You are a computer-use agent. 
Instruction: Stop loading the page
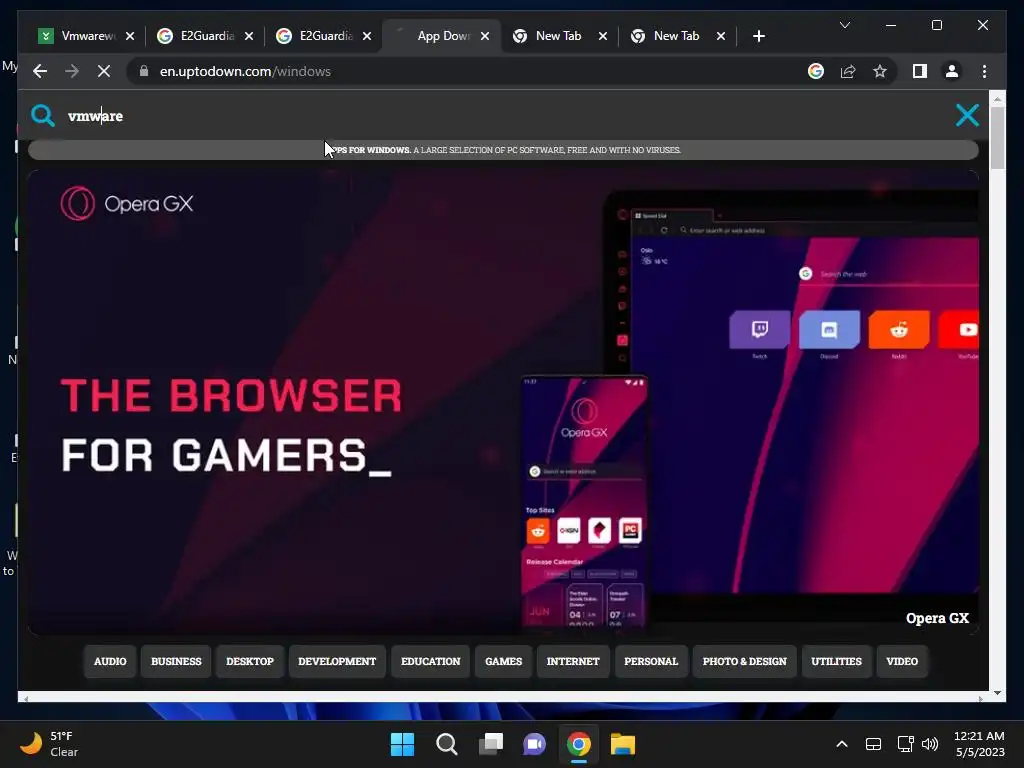pyautogui.click(x=104, y=71)
